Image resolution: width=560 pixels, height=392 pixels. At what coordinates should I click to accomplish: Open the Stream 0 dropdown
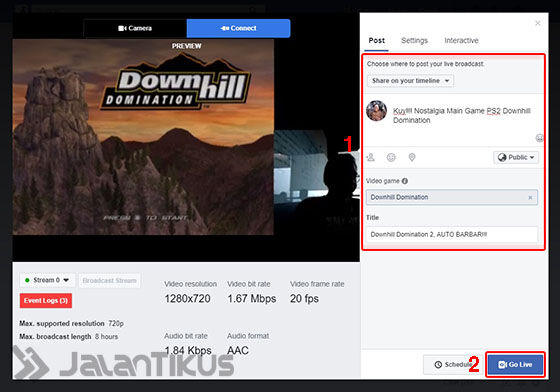(48, 280)
